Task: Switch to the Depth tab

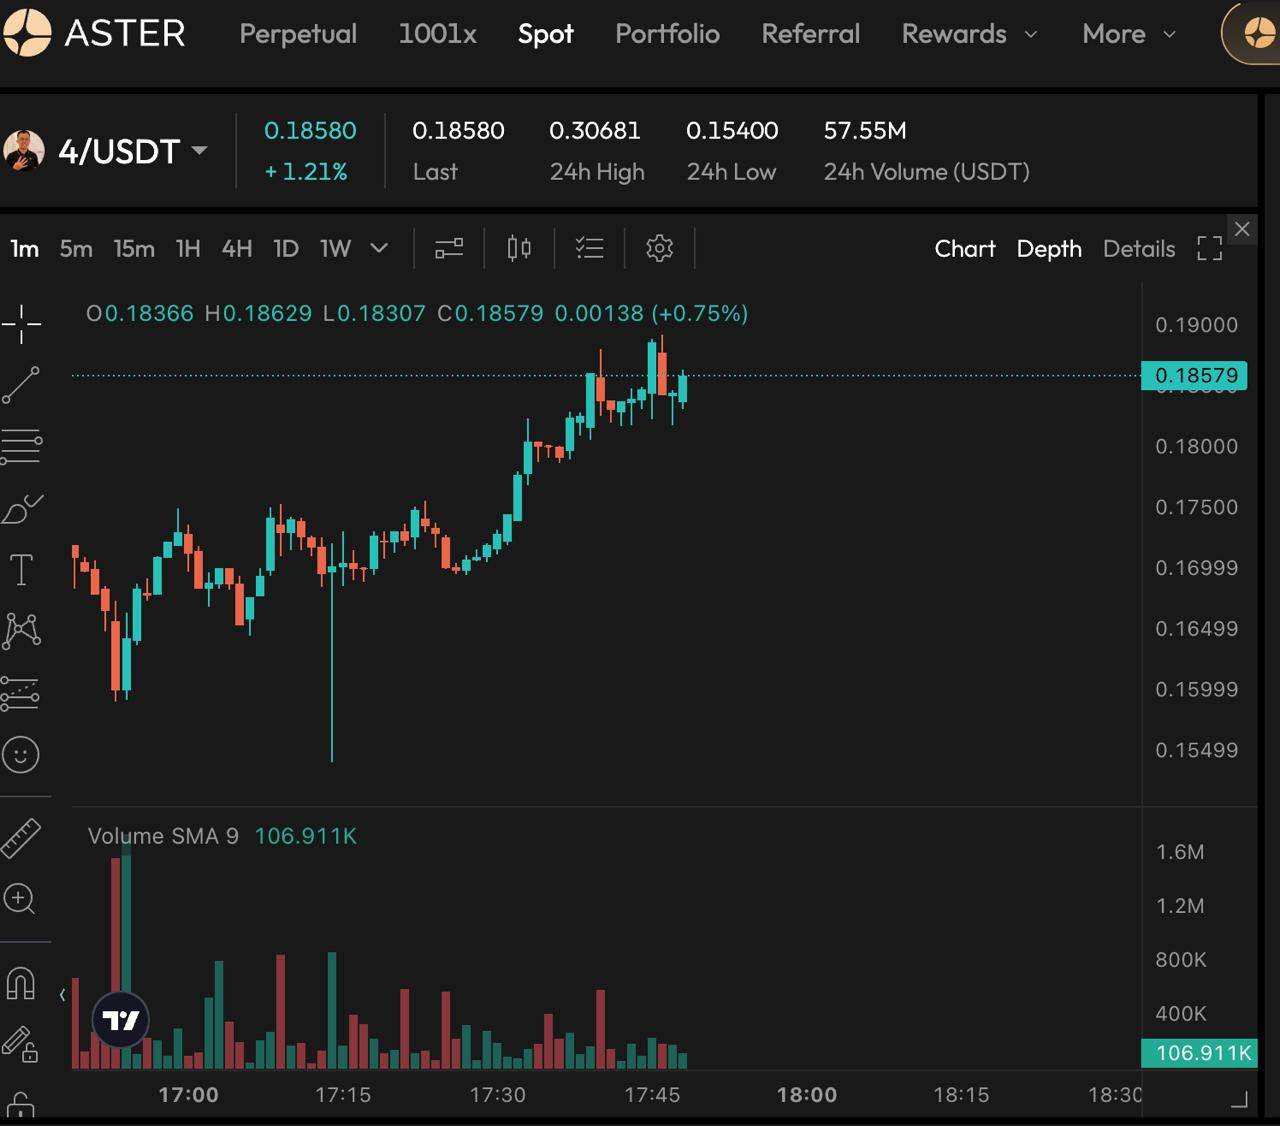Action: click(1049, 248)
